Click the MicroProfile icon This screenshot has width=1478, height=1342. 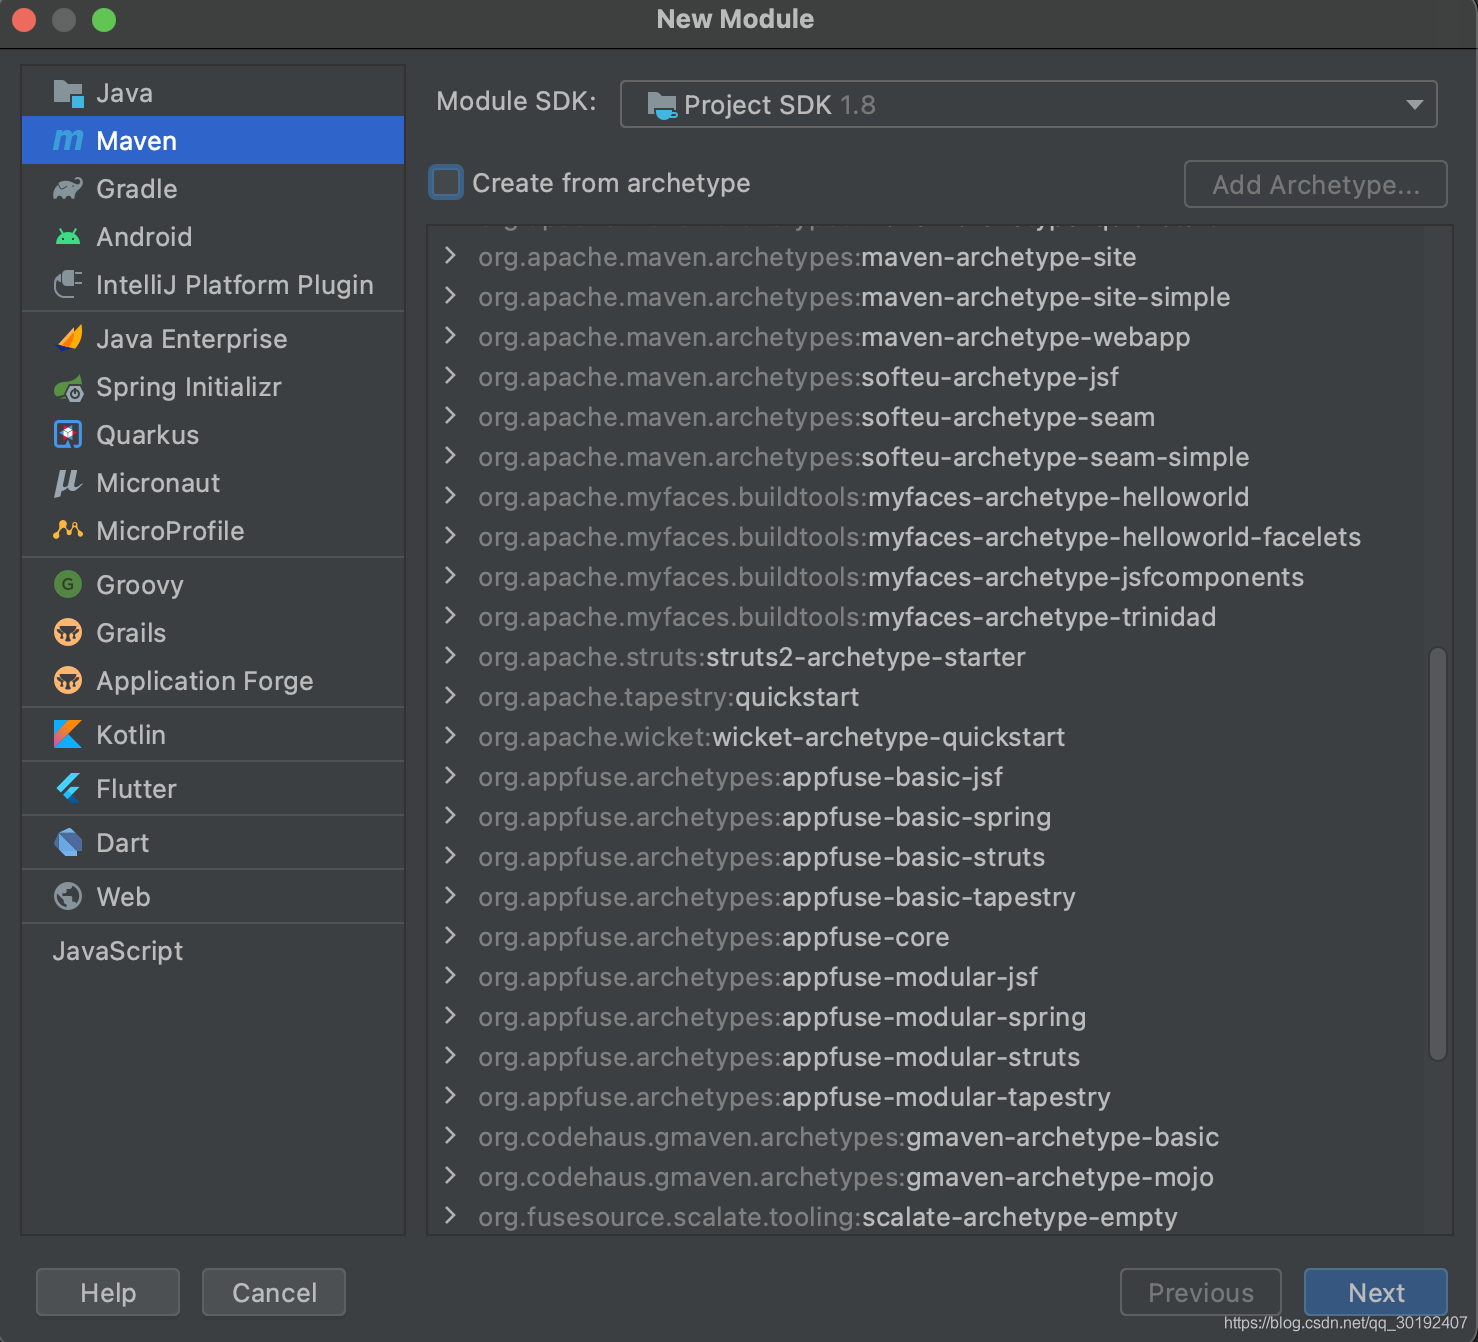tap(68, 531)
